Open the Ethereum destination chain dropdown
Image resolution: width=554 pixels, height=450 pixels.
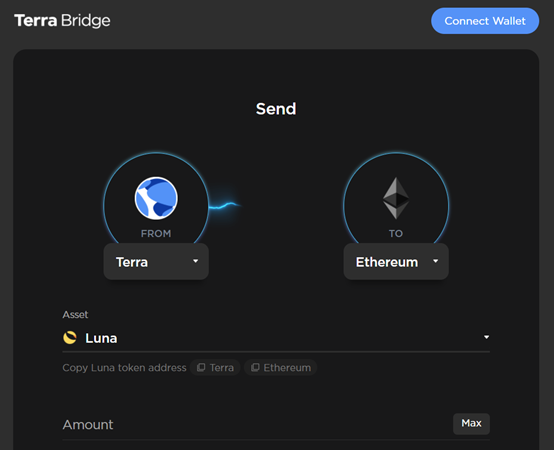[396, 262]
